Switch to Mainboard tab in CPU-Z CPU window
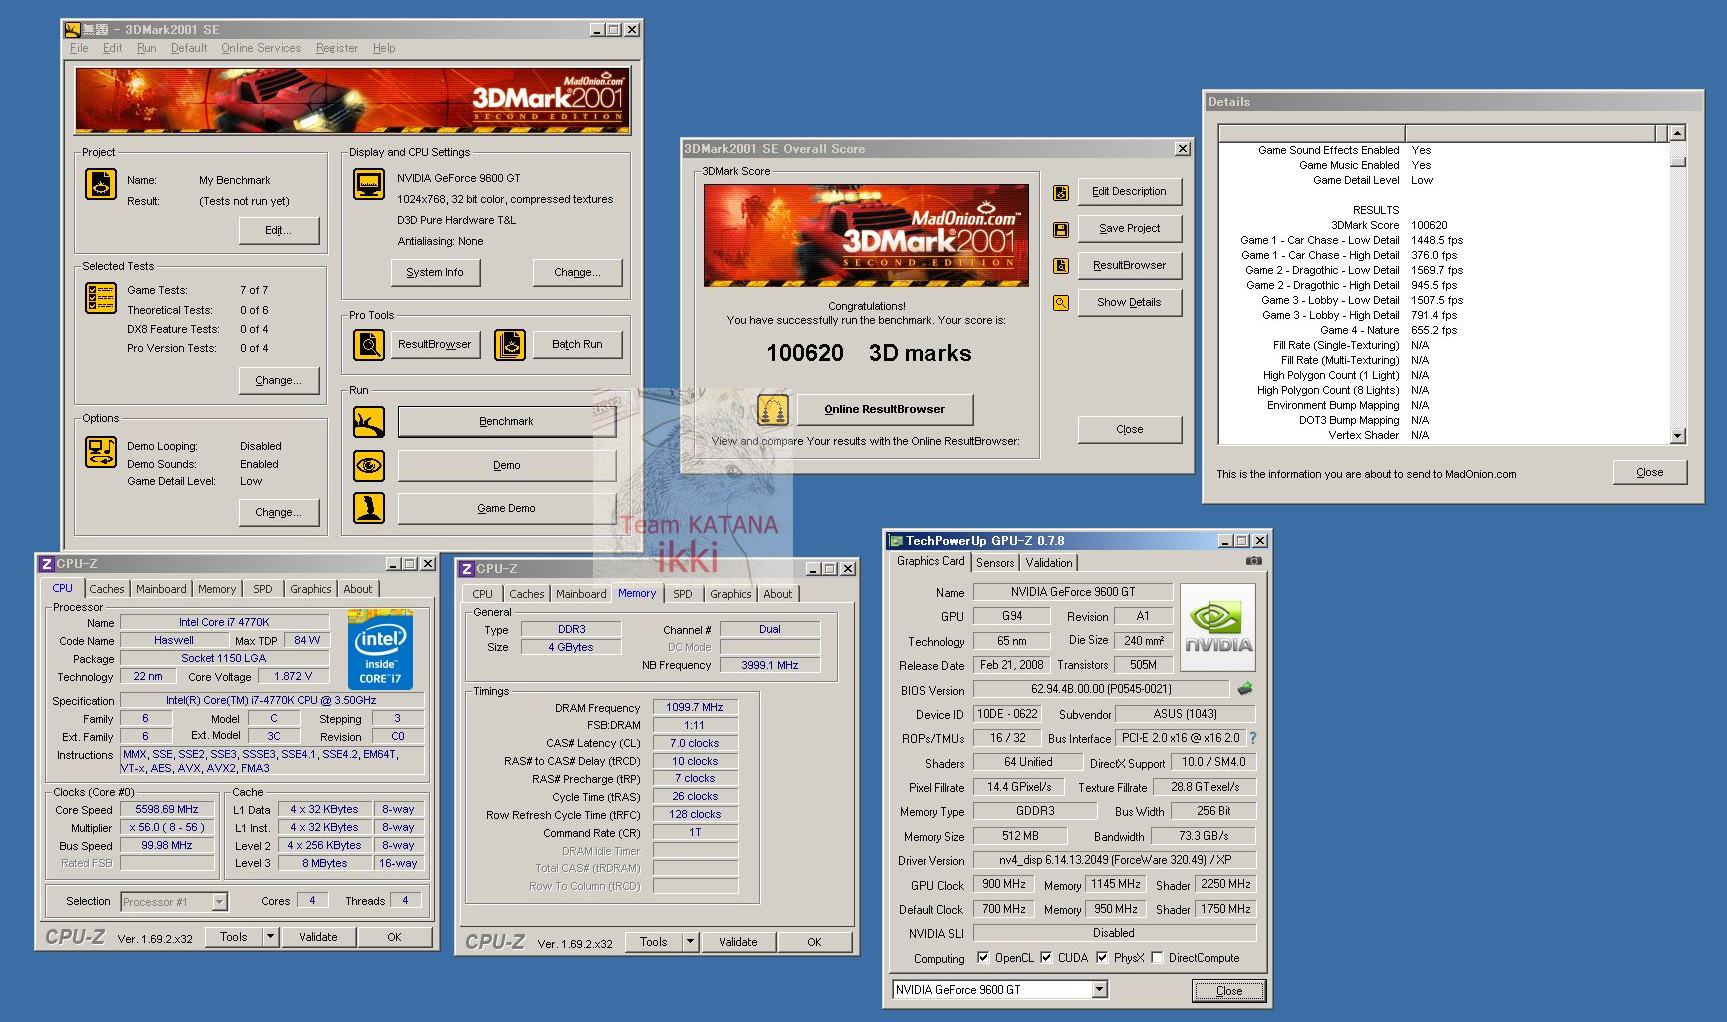1727x1022 pixels. pyautogui.click(x=161, y=589)
